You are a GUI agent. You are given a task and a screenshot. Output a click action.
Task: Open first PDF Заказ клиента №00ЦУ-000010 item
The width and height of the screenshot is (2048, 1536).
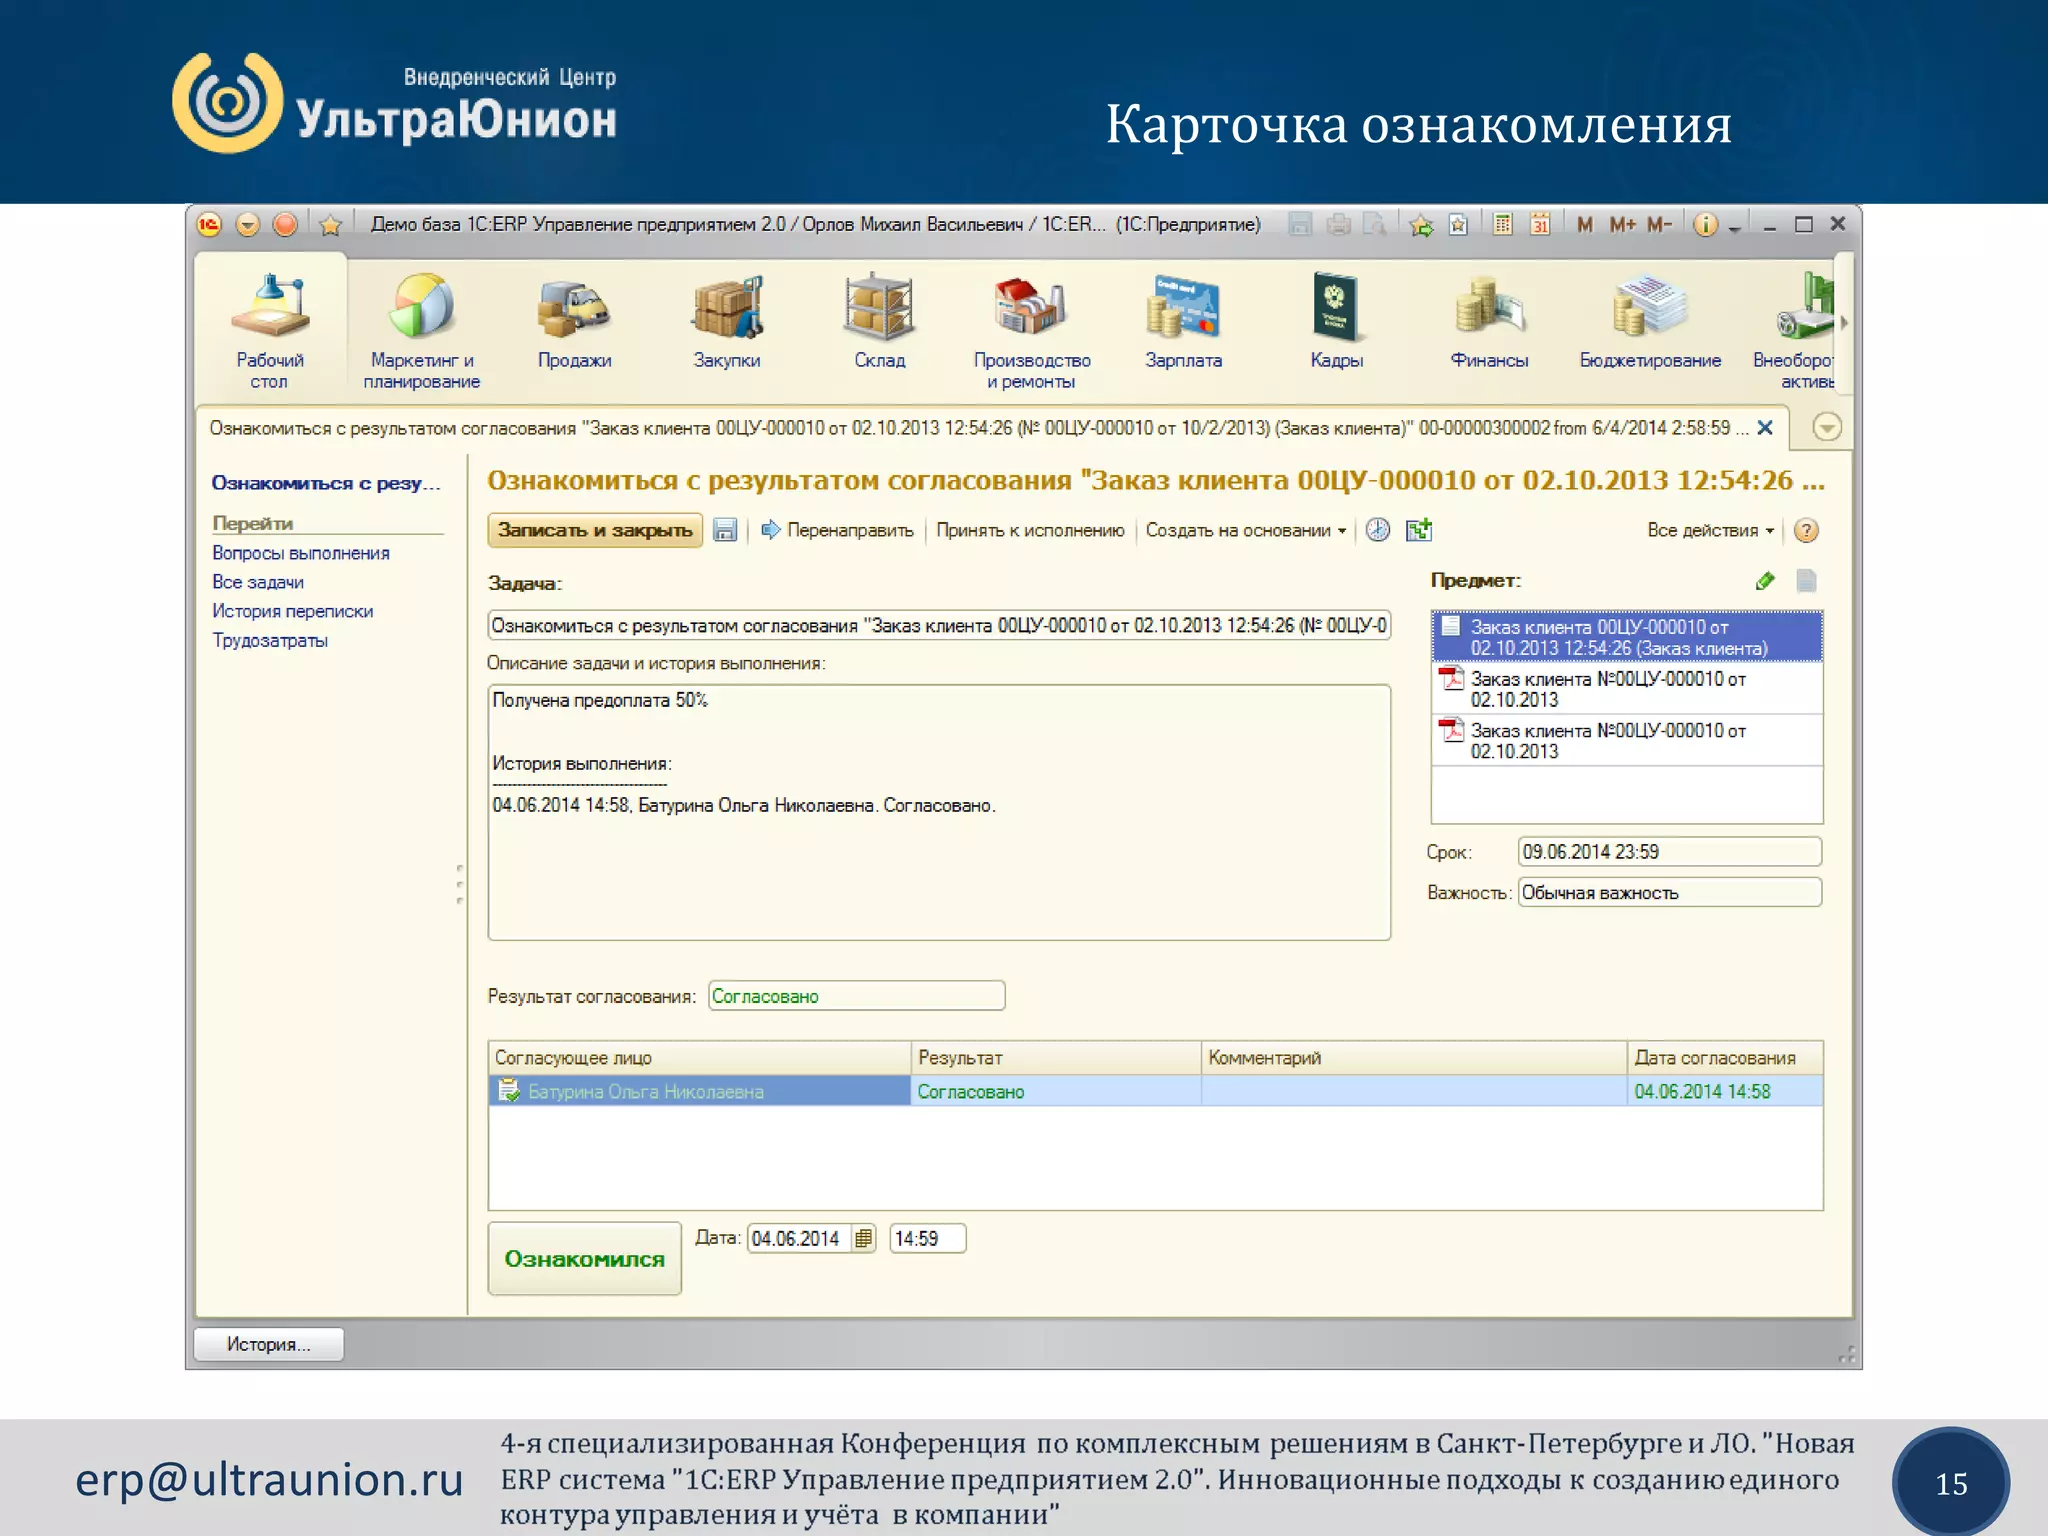[x=1627, y=689]
